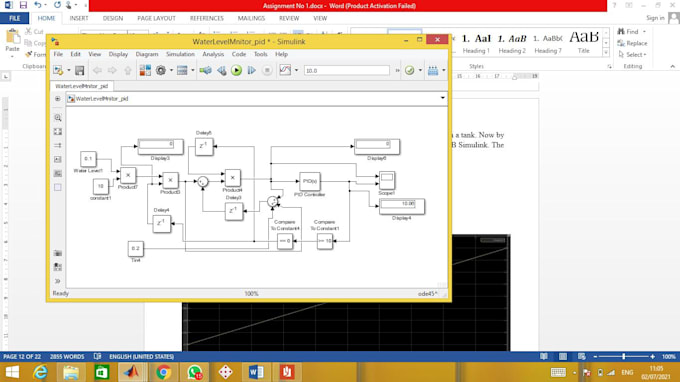This screenshot has width=680, height=382.
Task: Click the ode45 solver status text
Action: point(428,294)
